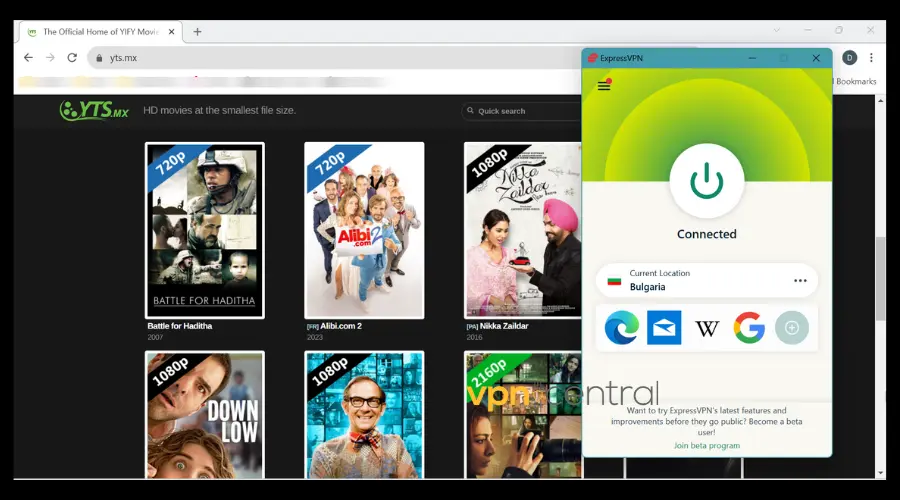This screenshot has width=900, height=500.
Task: Click the YTS.MX logo
Action: tap(94, 110)
